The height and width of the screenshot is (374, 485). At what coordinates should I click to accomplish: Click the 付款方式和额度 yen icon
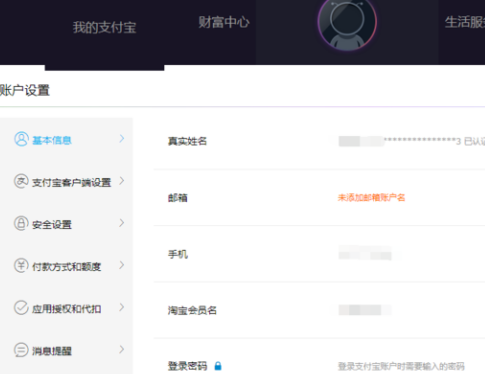point(21,266)
